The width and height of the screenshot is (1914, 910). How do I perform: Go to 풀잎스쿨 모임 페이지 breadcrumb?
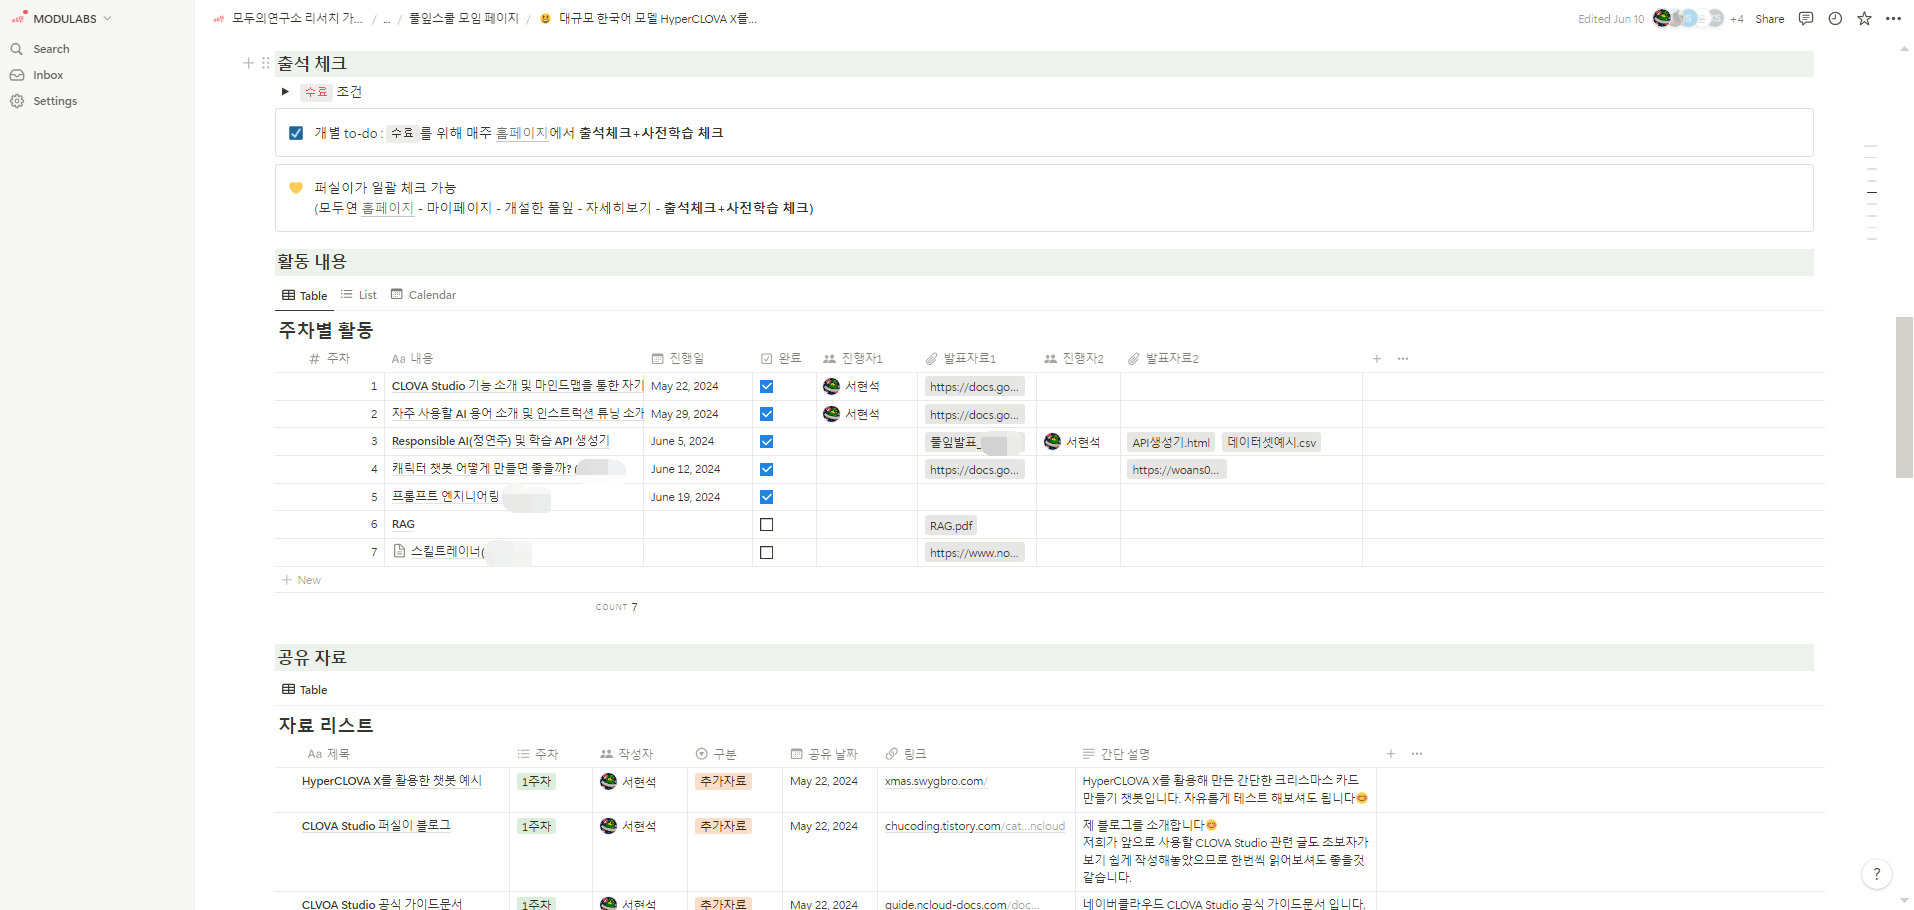point(464,19)
